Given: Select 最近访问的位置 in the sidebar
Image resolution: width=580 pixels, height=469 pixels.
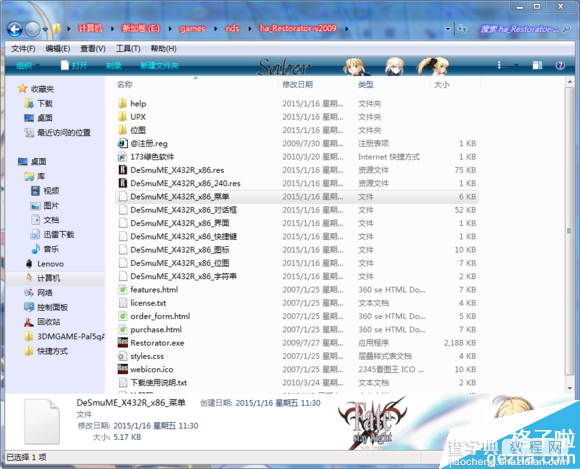Looking at the screenshot, I should click(57, 132).
